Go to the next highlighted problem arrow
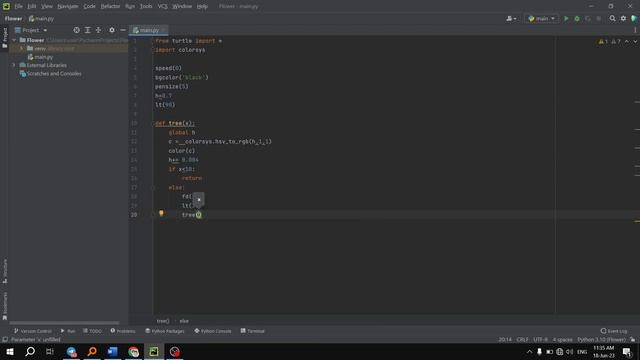The width and height of the screenshot is (640, 360). [635, 42]
